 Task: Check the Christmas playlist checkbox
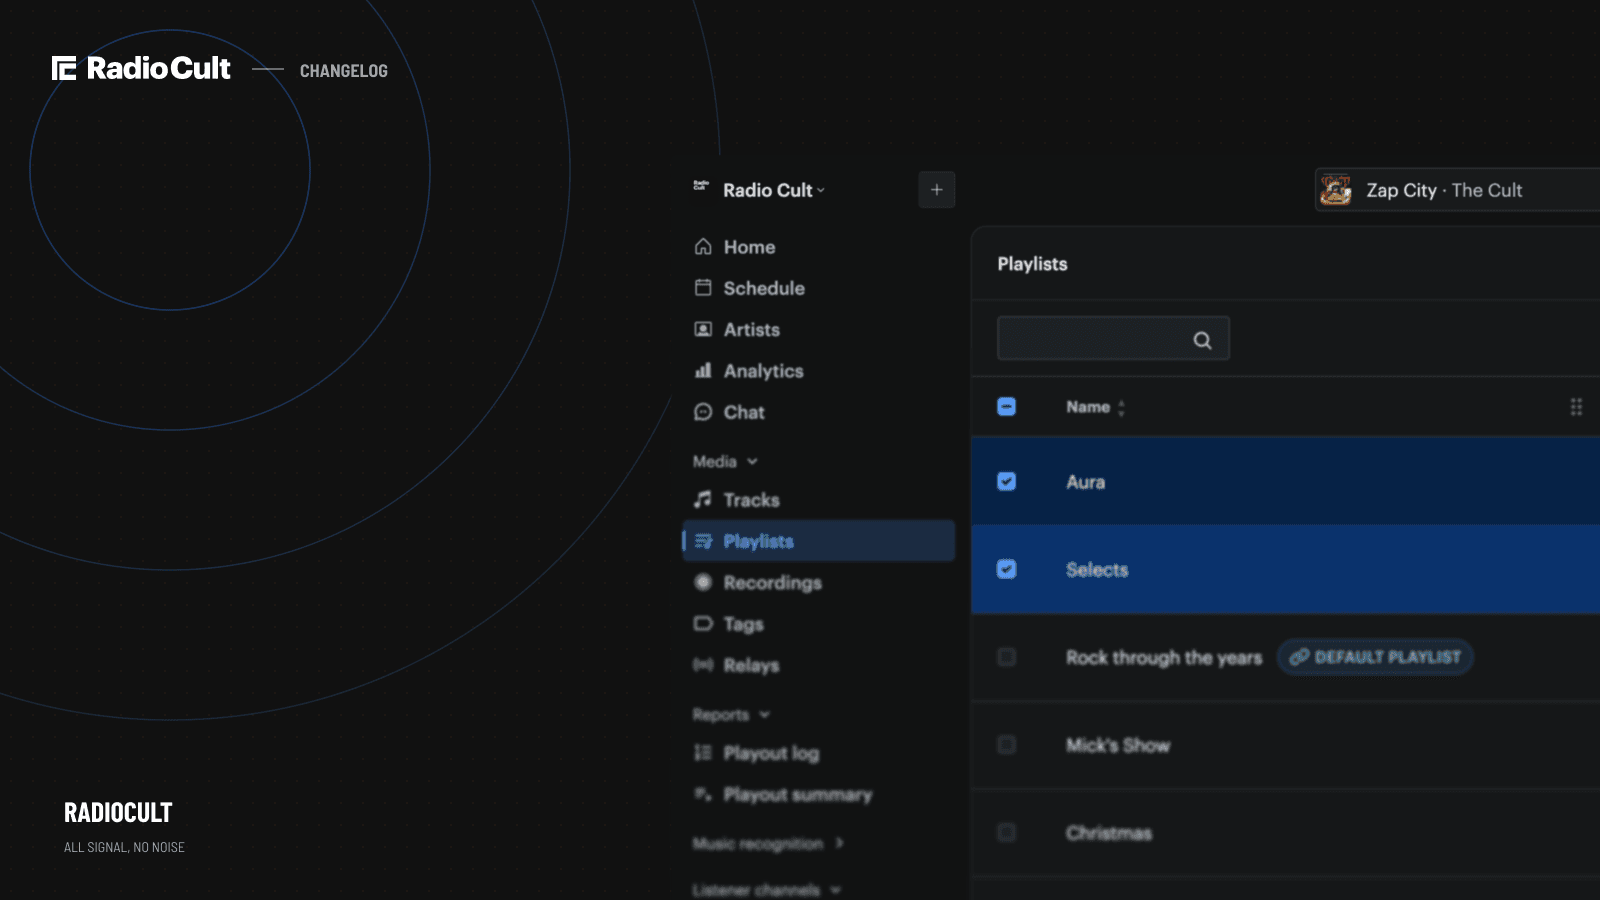pos(1007,832)
